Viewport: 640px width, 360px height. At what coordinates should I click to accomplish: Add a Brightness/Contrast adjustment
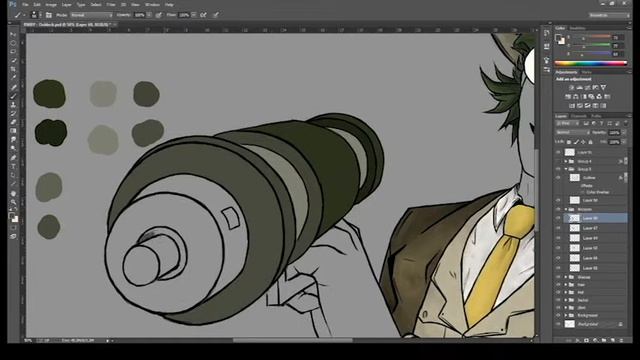[571, 87]
